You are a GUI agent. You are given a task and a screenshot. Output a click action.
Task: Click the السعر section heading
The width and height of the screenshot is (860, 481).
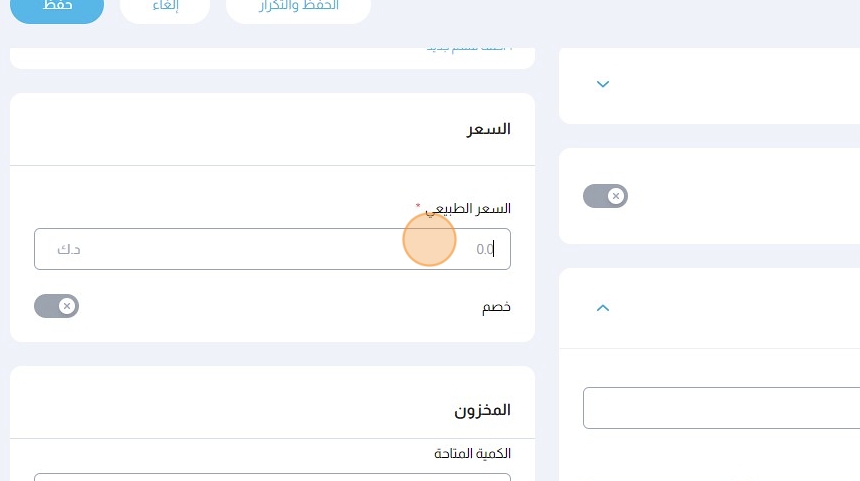pos(489,129)
